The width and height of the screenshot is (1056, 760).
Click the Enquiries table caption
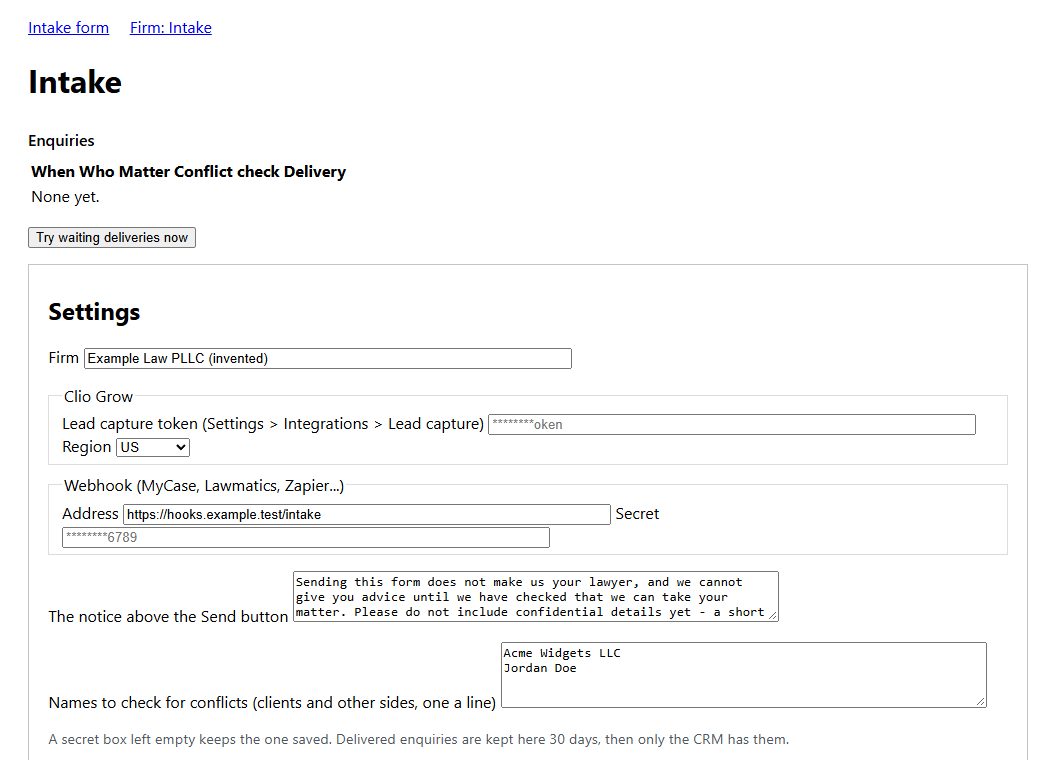point(61,141)
